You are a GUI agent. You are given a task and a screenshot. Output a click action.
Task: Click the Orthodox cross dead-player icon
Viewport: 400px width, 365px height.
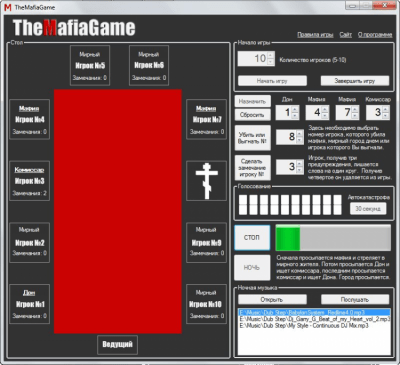pyautogui.click(x=207, y=181)
